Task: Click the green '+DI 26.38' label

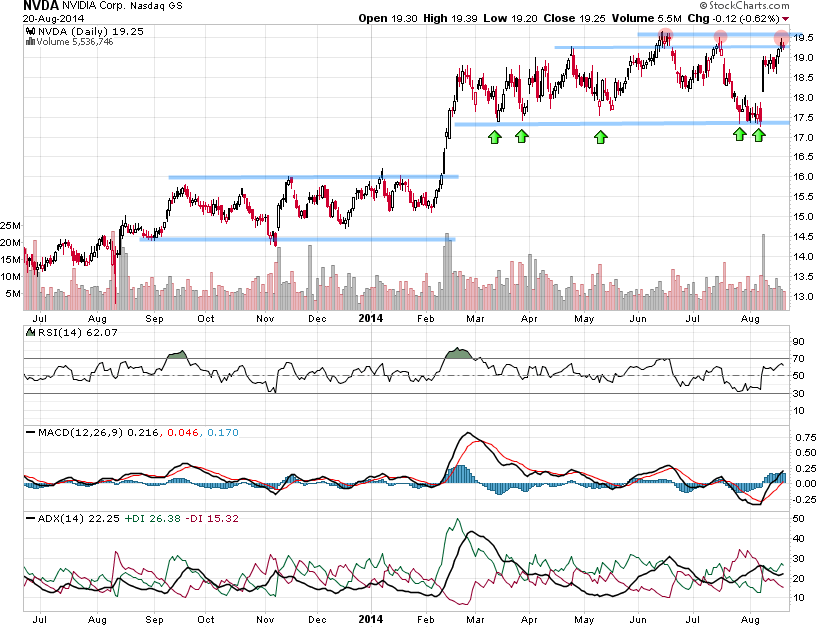Action: pyautogui.click(x=152, y=518)
